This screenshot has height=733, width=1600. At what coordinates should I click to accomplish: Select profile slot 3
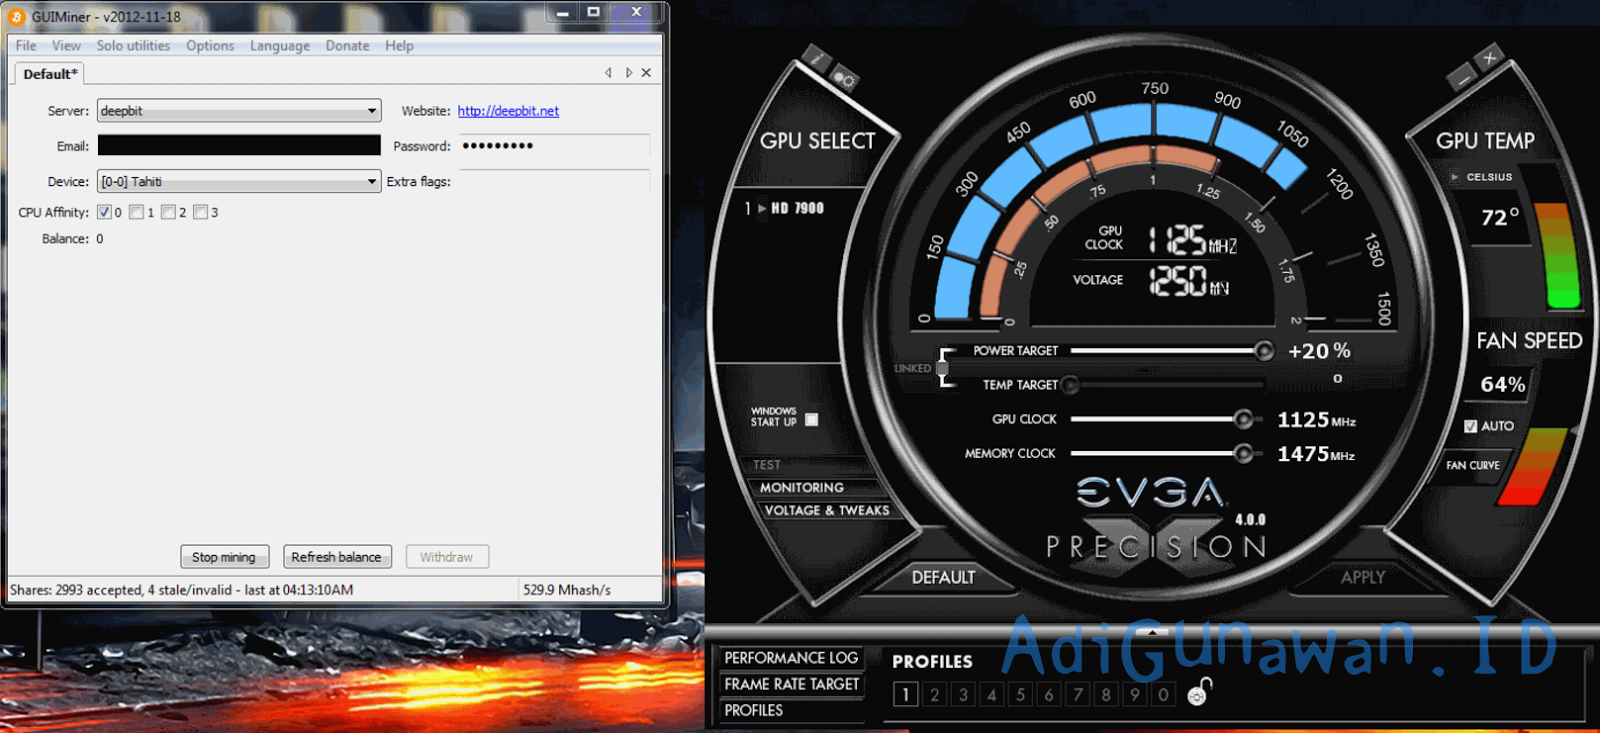pyautogui.click(x=963, y=694)
